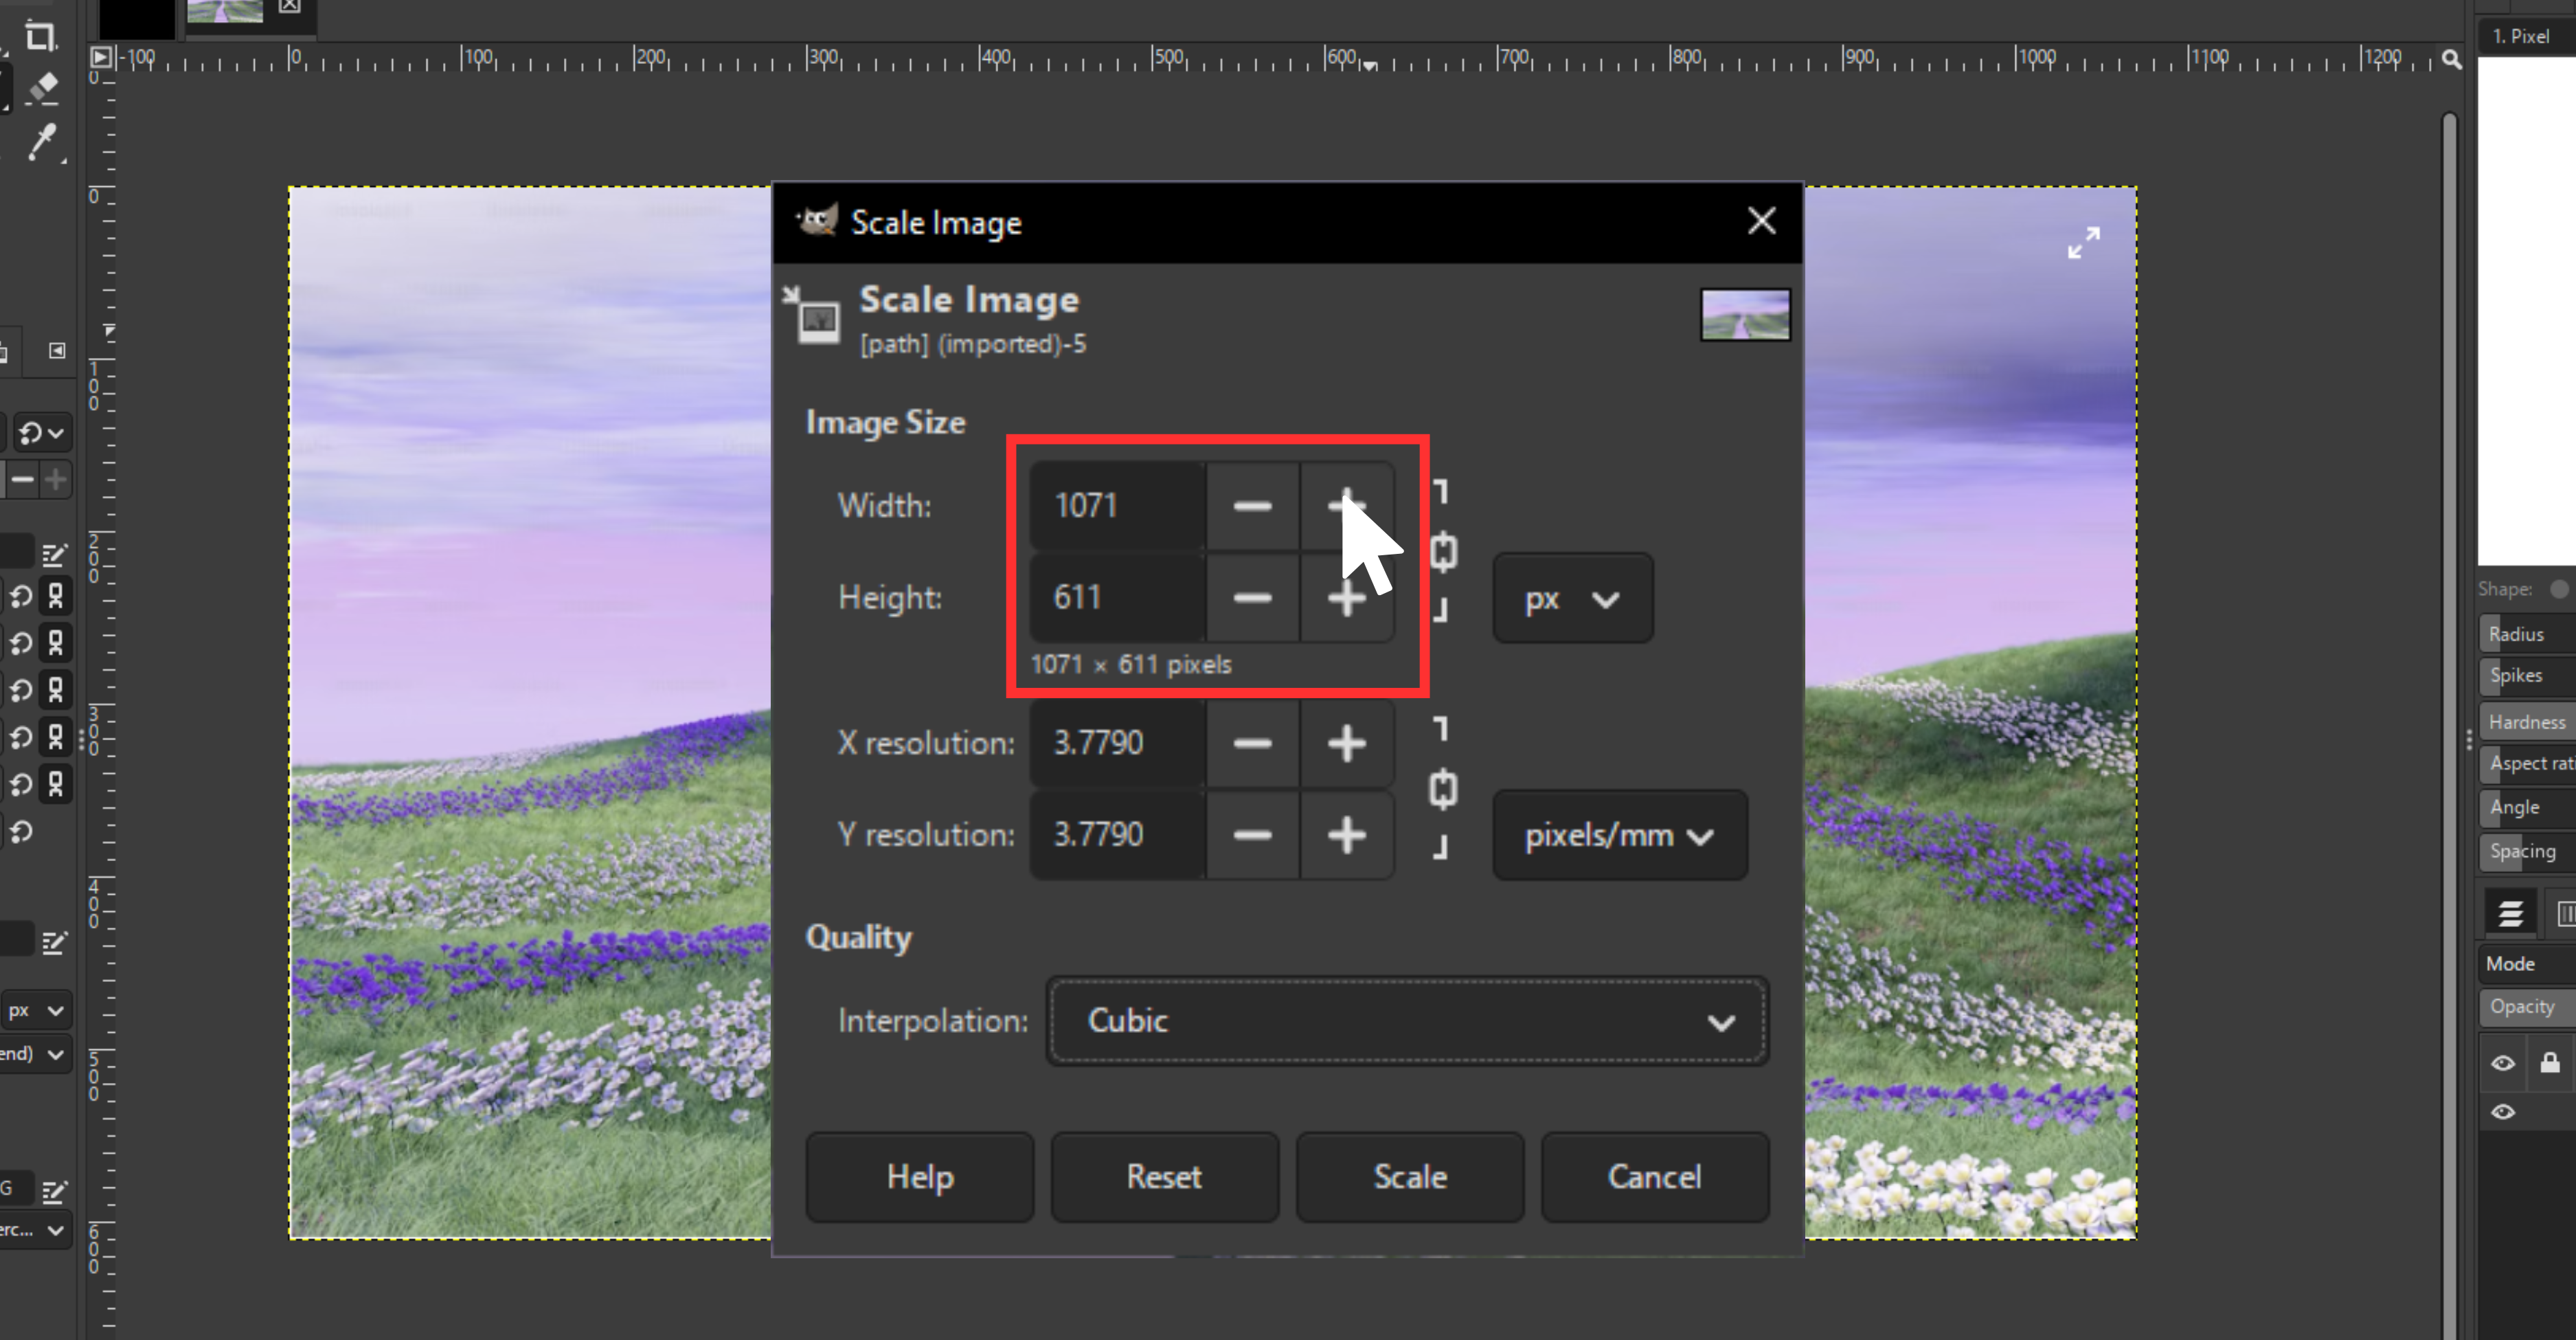Adjust the Radius slider in brush editor
This screenshot has height=1340, width=2576.
point(2528,634)
